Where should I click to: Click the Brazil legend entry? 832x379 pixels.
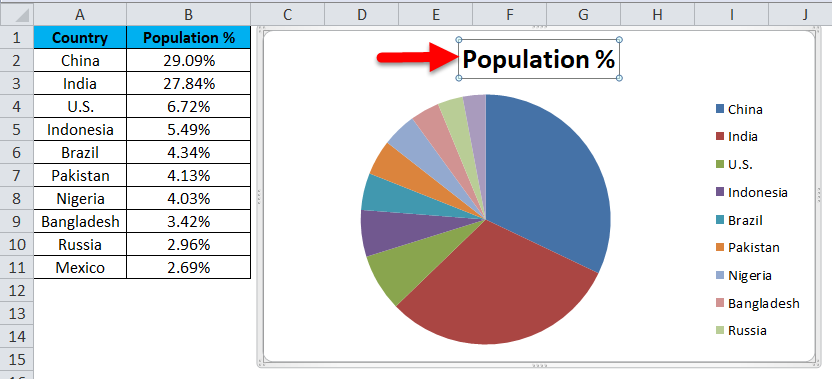click(739, 220)
